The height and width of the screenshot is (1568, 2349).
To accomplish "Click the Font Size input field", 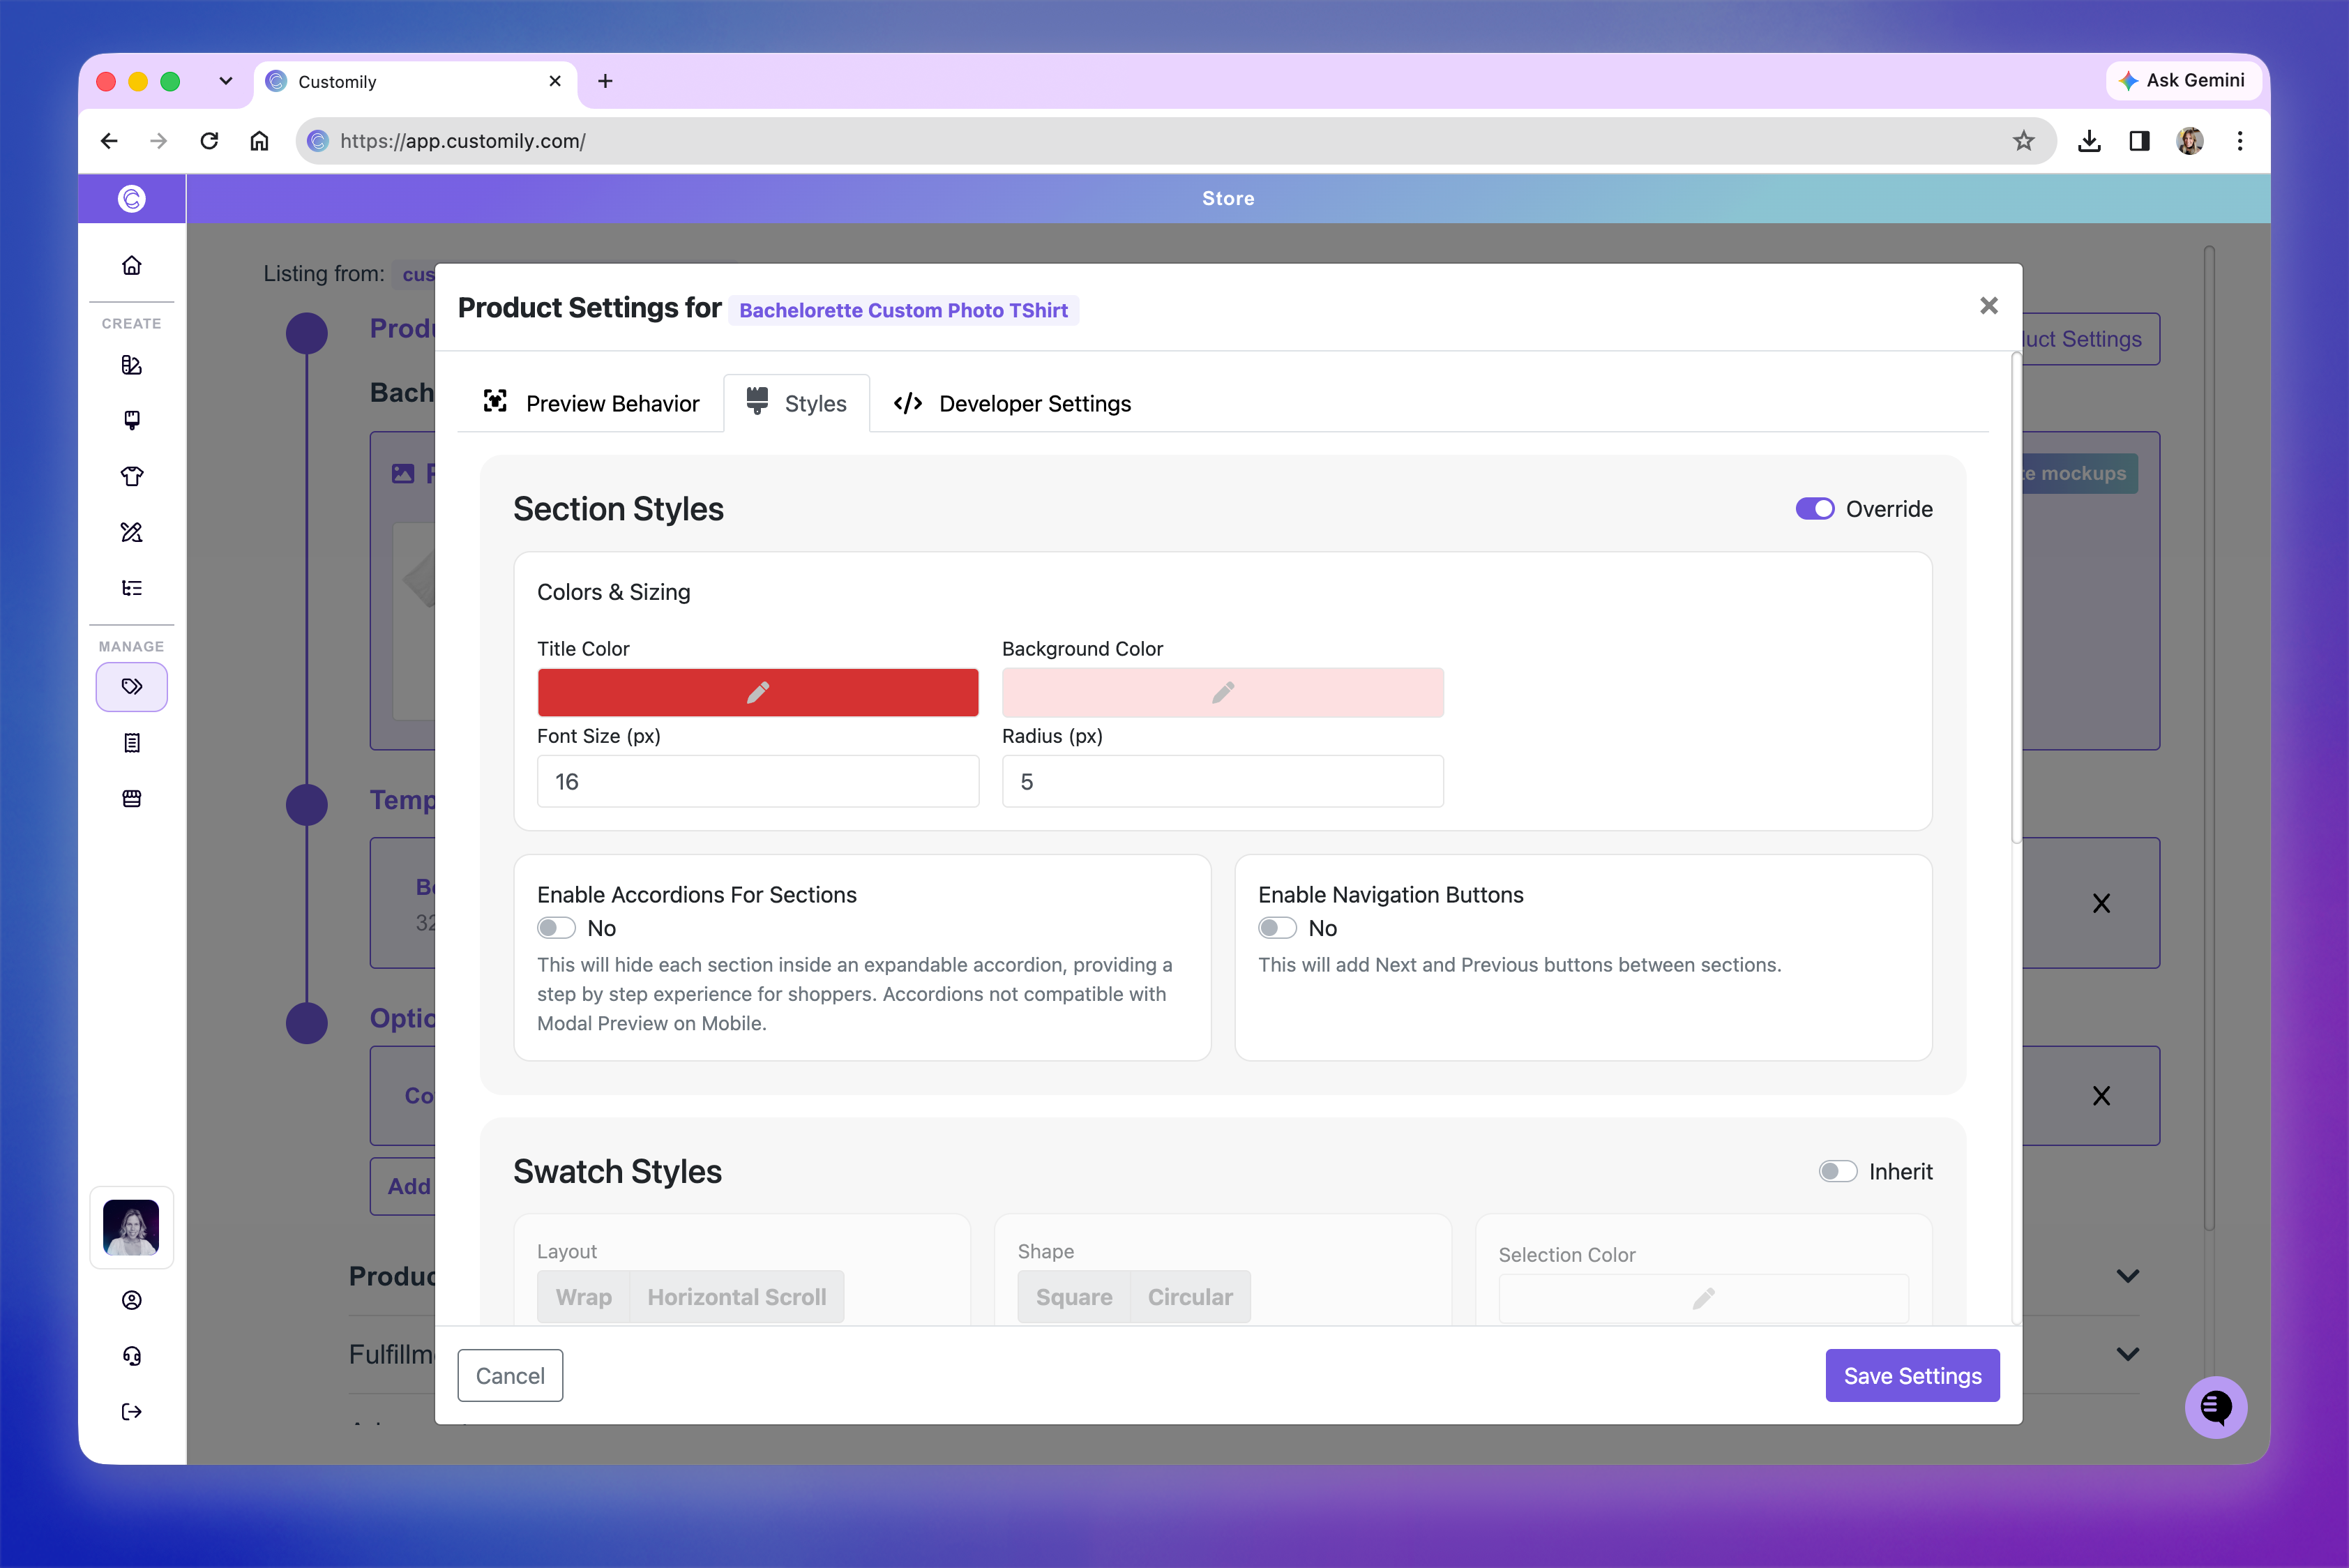I will [758, 781].
